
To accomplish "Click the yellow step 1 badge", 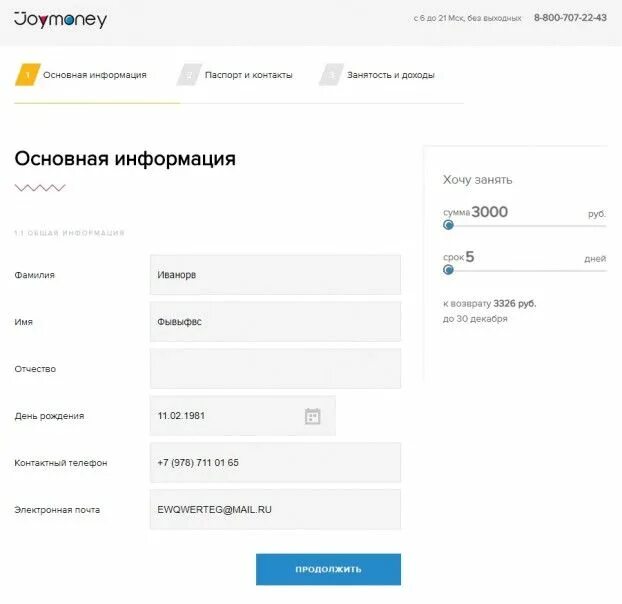I will (x=27, y=75).
